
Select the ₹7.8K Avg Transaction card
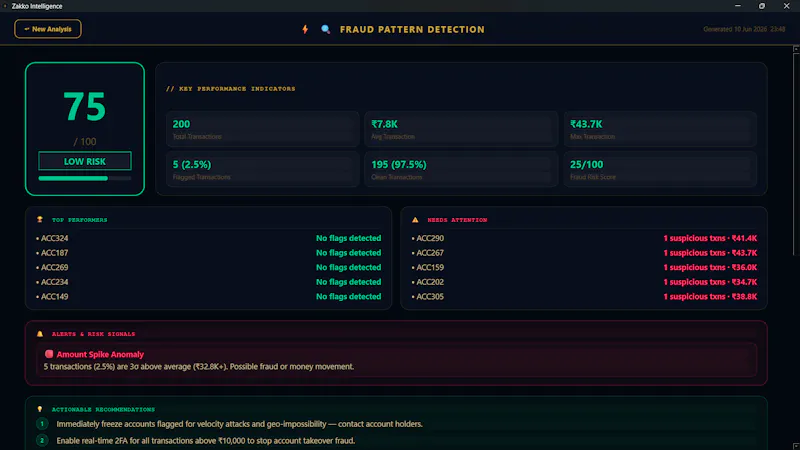[x=461, y=129]
